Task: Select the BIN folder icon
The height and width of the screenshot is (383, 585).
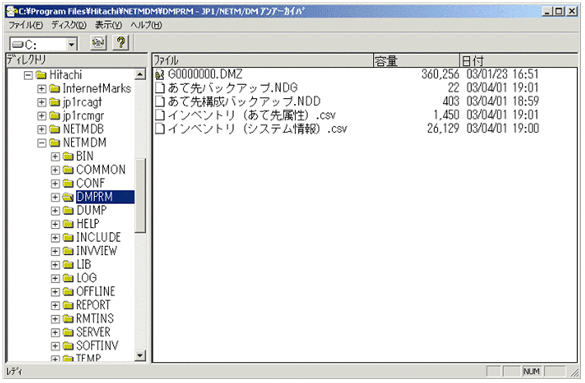Action: pos(68,157)
